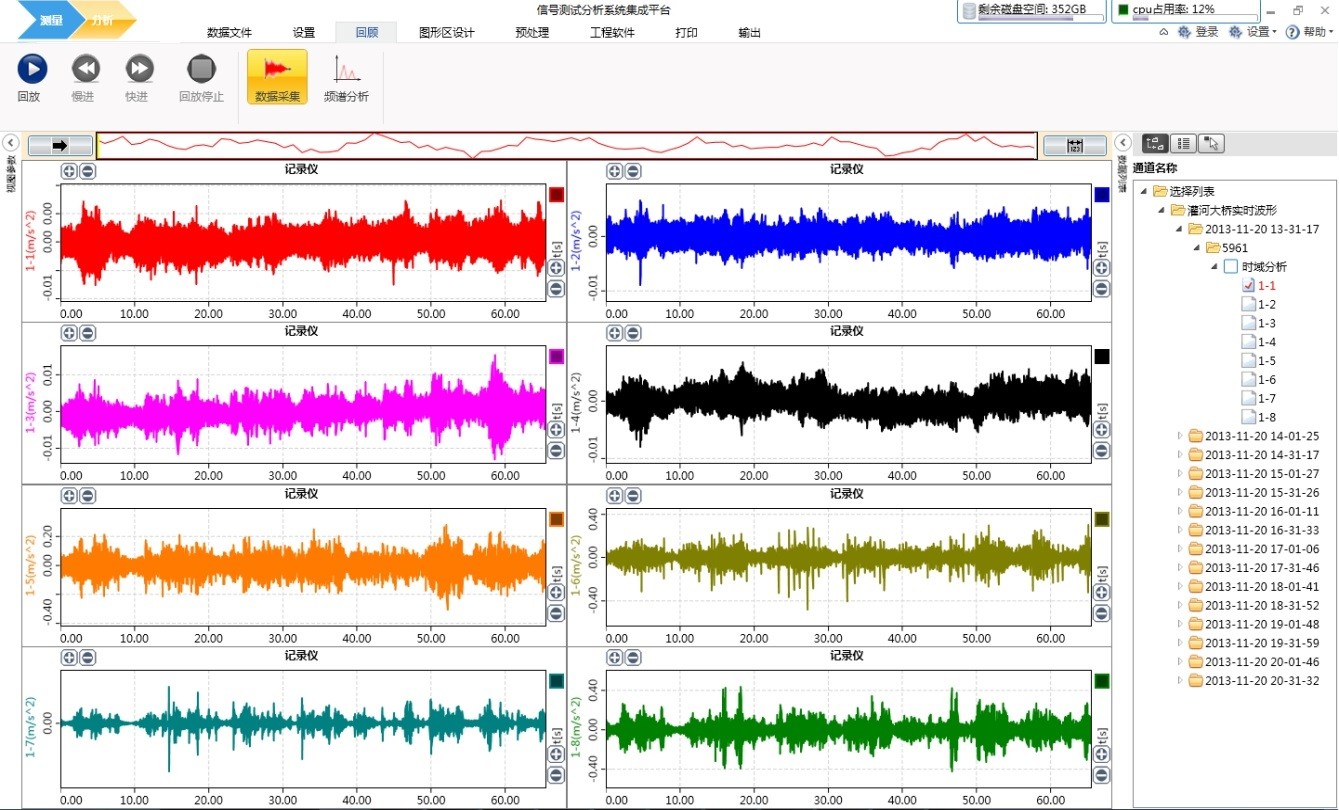This screenshot has width=1339, height=810.
Task: Open the 图形区设计 tab
Action: (x=446, y=33)
